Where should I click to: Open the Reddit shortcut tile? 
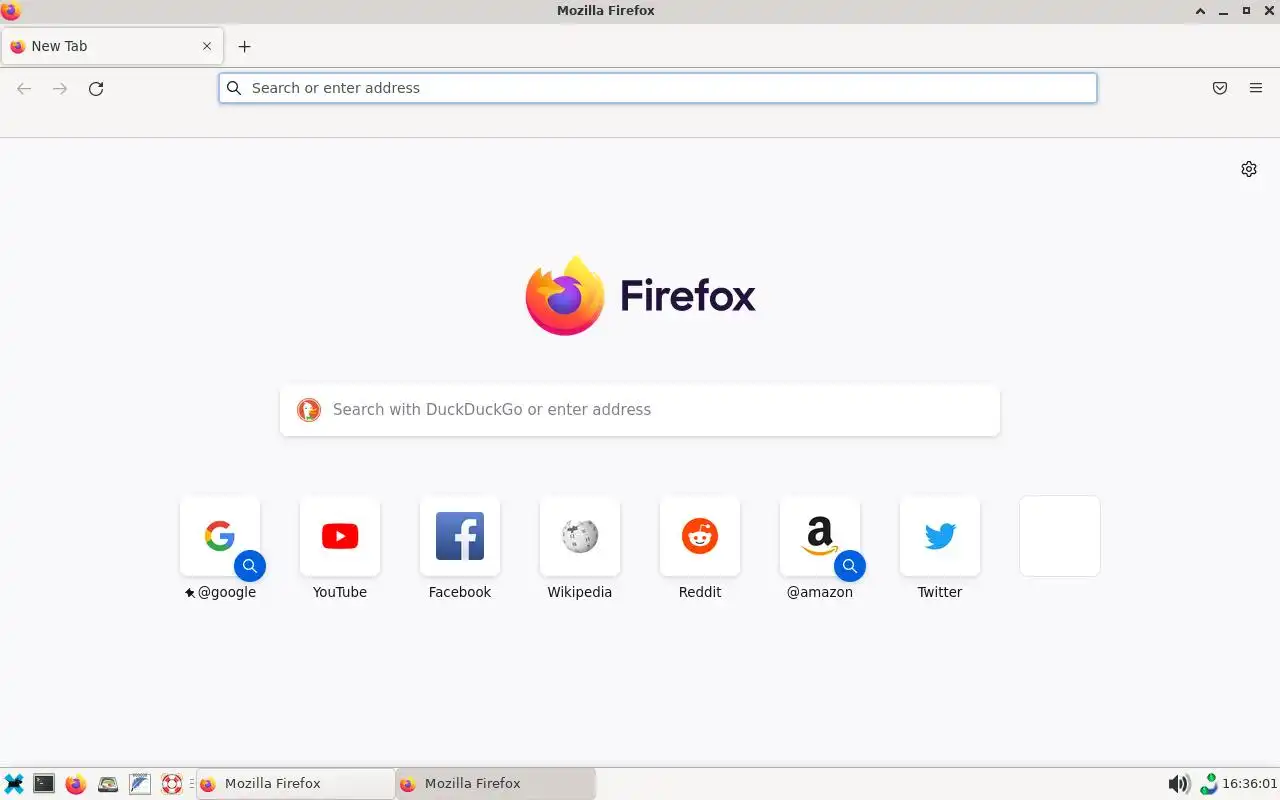(700, 536)
